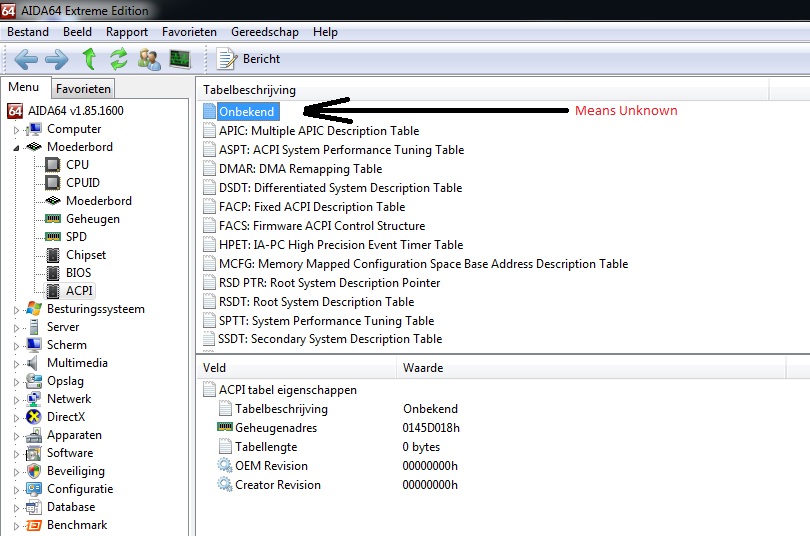The height and width of the screenshot is (536, 810).
Task: Click the DirectX yellow X icon
Action: pos(34,417)
